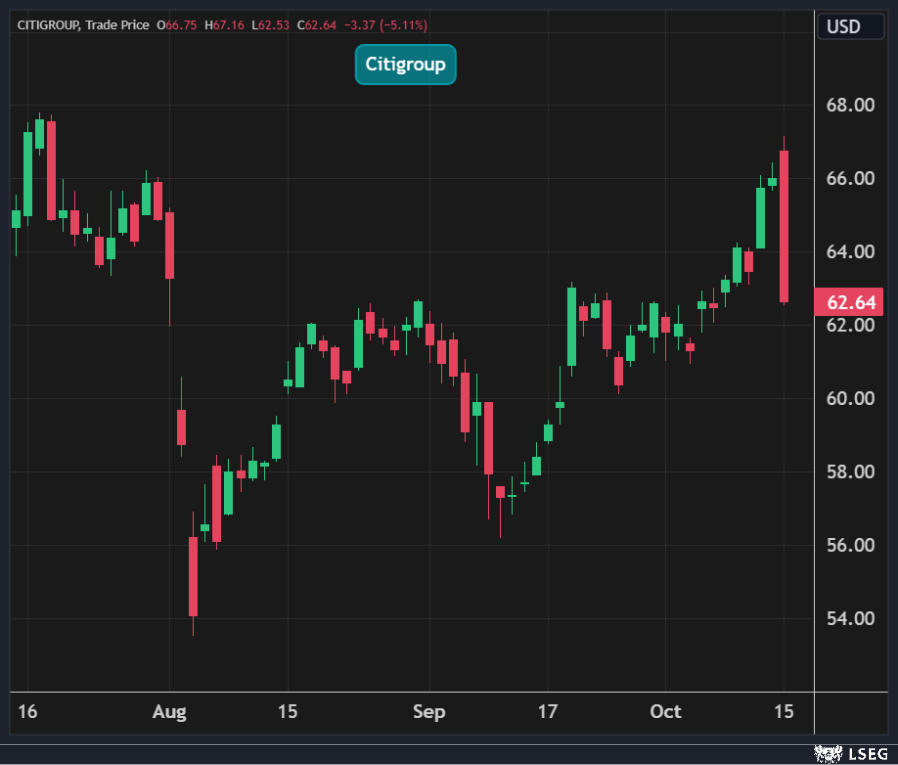Click 66.00 on the price axis
The height and width of the screenshot is (765, 898).
coord(850,178)
